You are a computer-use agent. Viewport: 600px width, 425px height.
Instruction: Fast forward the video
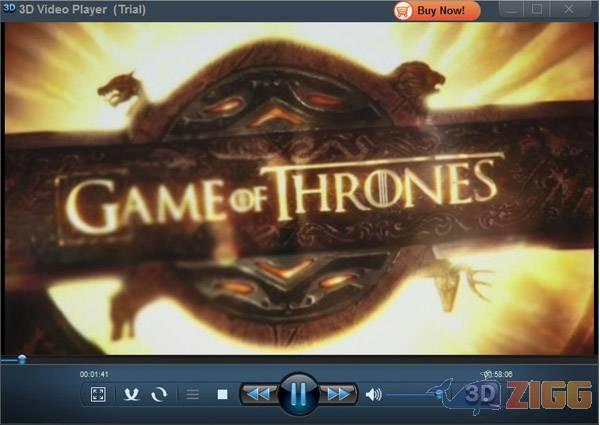[x=339, y=394]
